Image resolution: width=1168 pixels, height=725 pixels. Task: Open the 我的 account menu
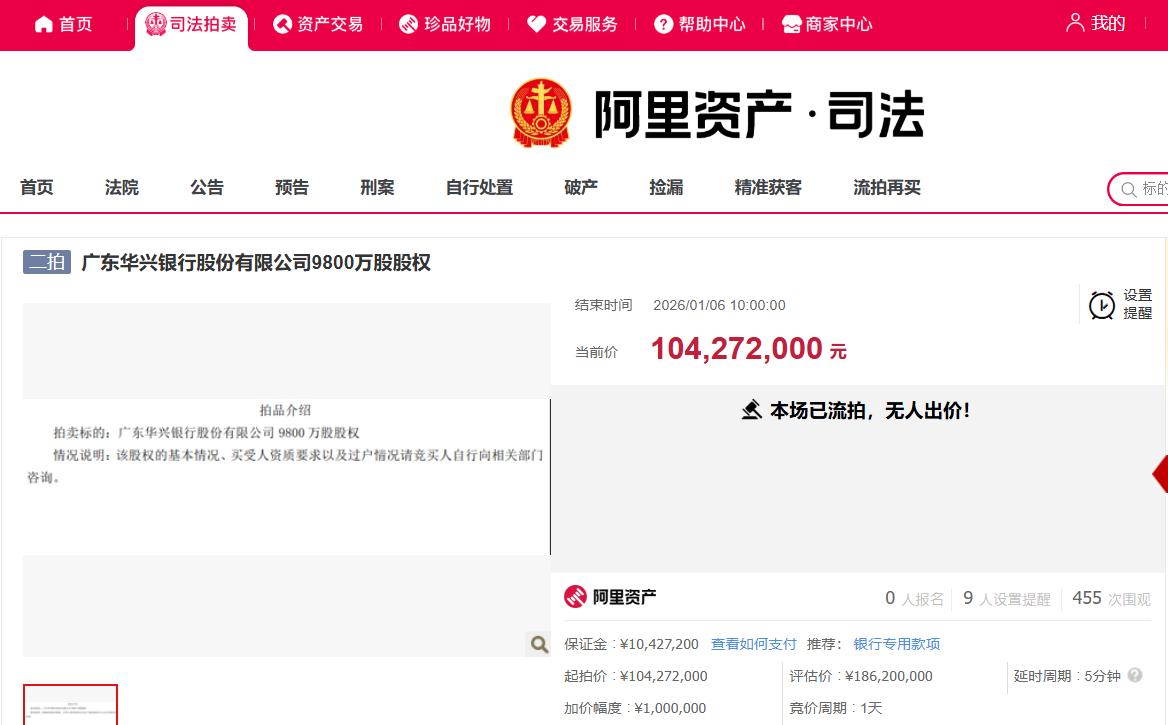click(x=1096, y=23)
